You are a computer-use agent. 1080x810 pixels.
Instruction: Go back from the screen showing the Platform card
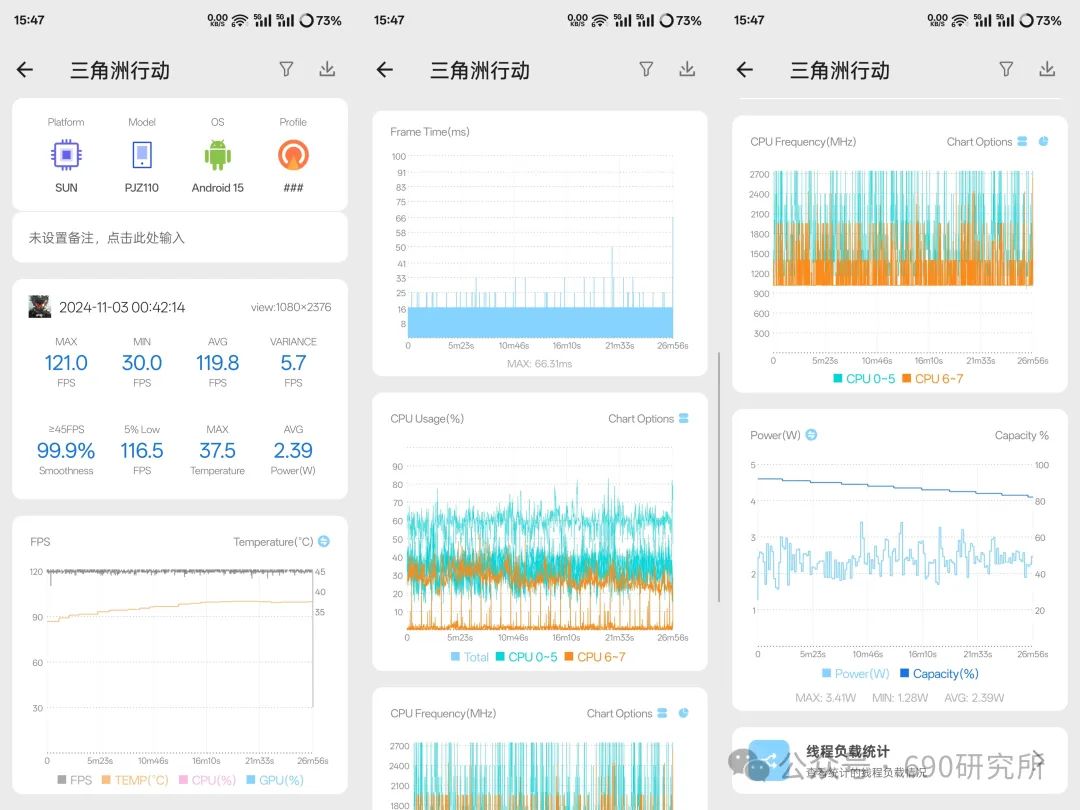(25, 70)
